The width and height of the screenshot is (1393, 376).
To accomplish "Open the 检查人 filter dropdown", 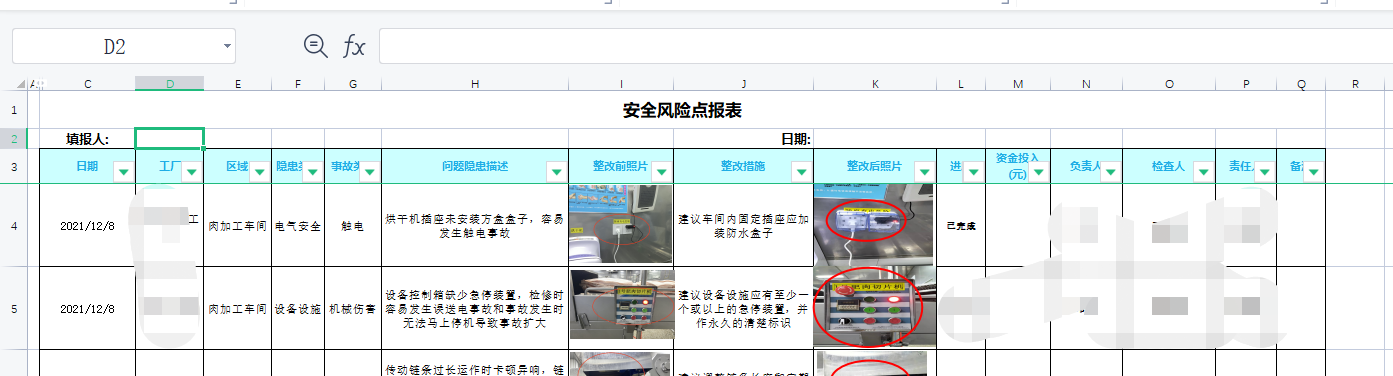I will point(1203,172).
